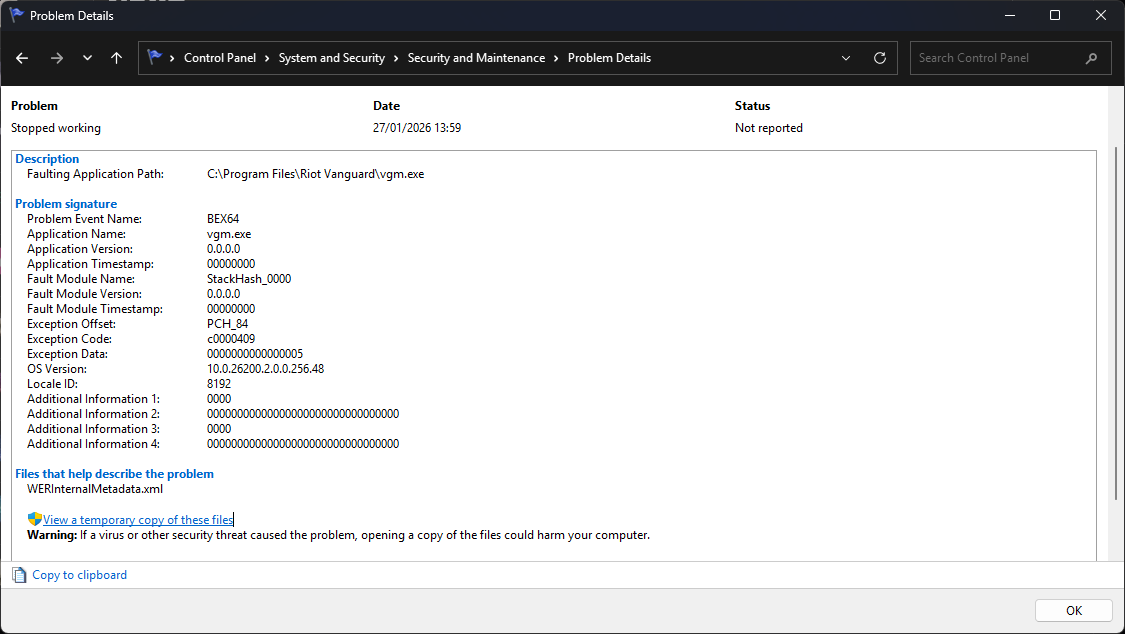Click the clipboard icon beside Copy

click(x=19, y=574)
